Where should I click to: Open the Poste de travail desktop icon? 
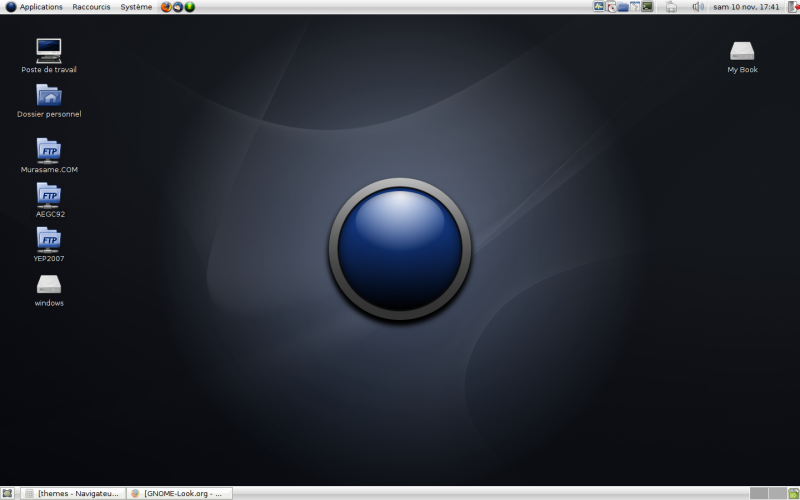click(49, 56)
